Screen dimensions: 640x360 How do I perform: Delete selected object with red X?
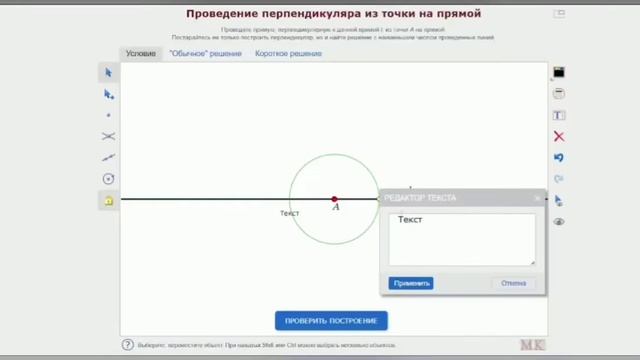559,136
